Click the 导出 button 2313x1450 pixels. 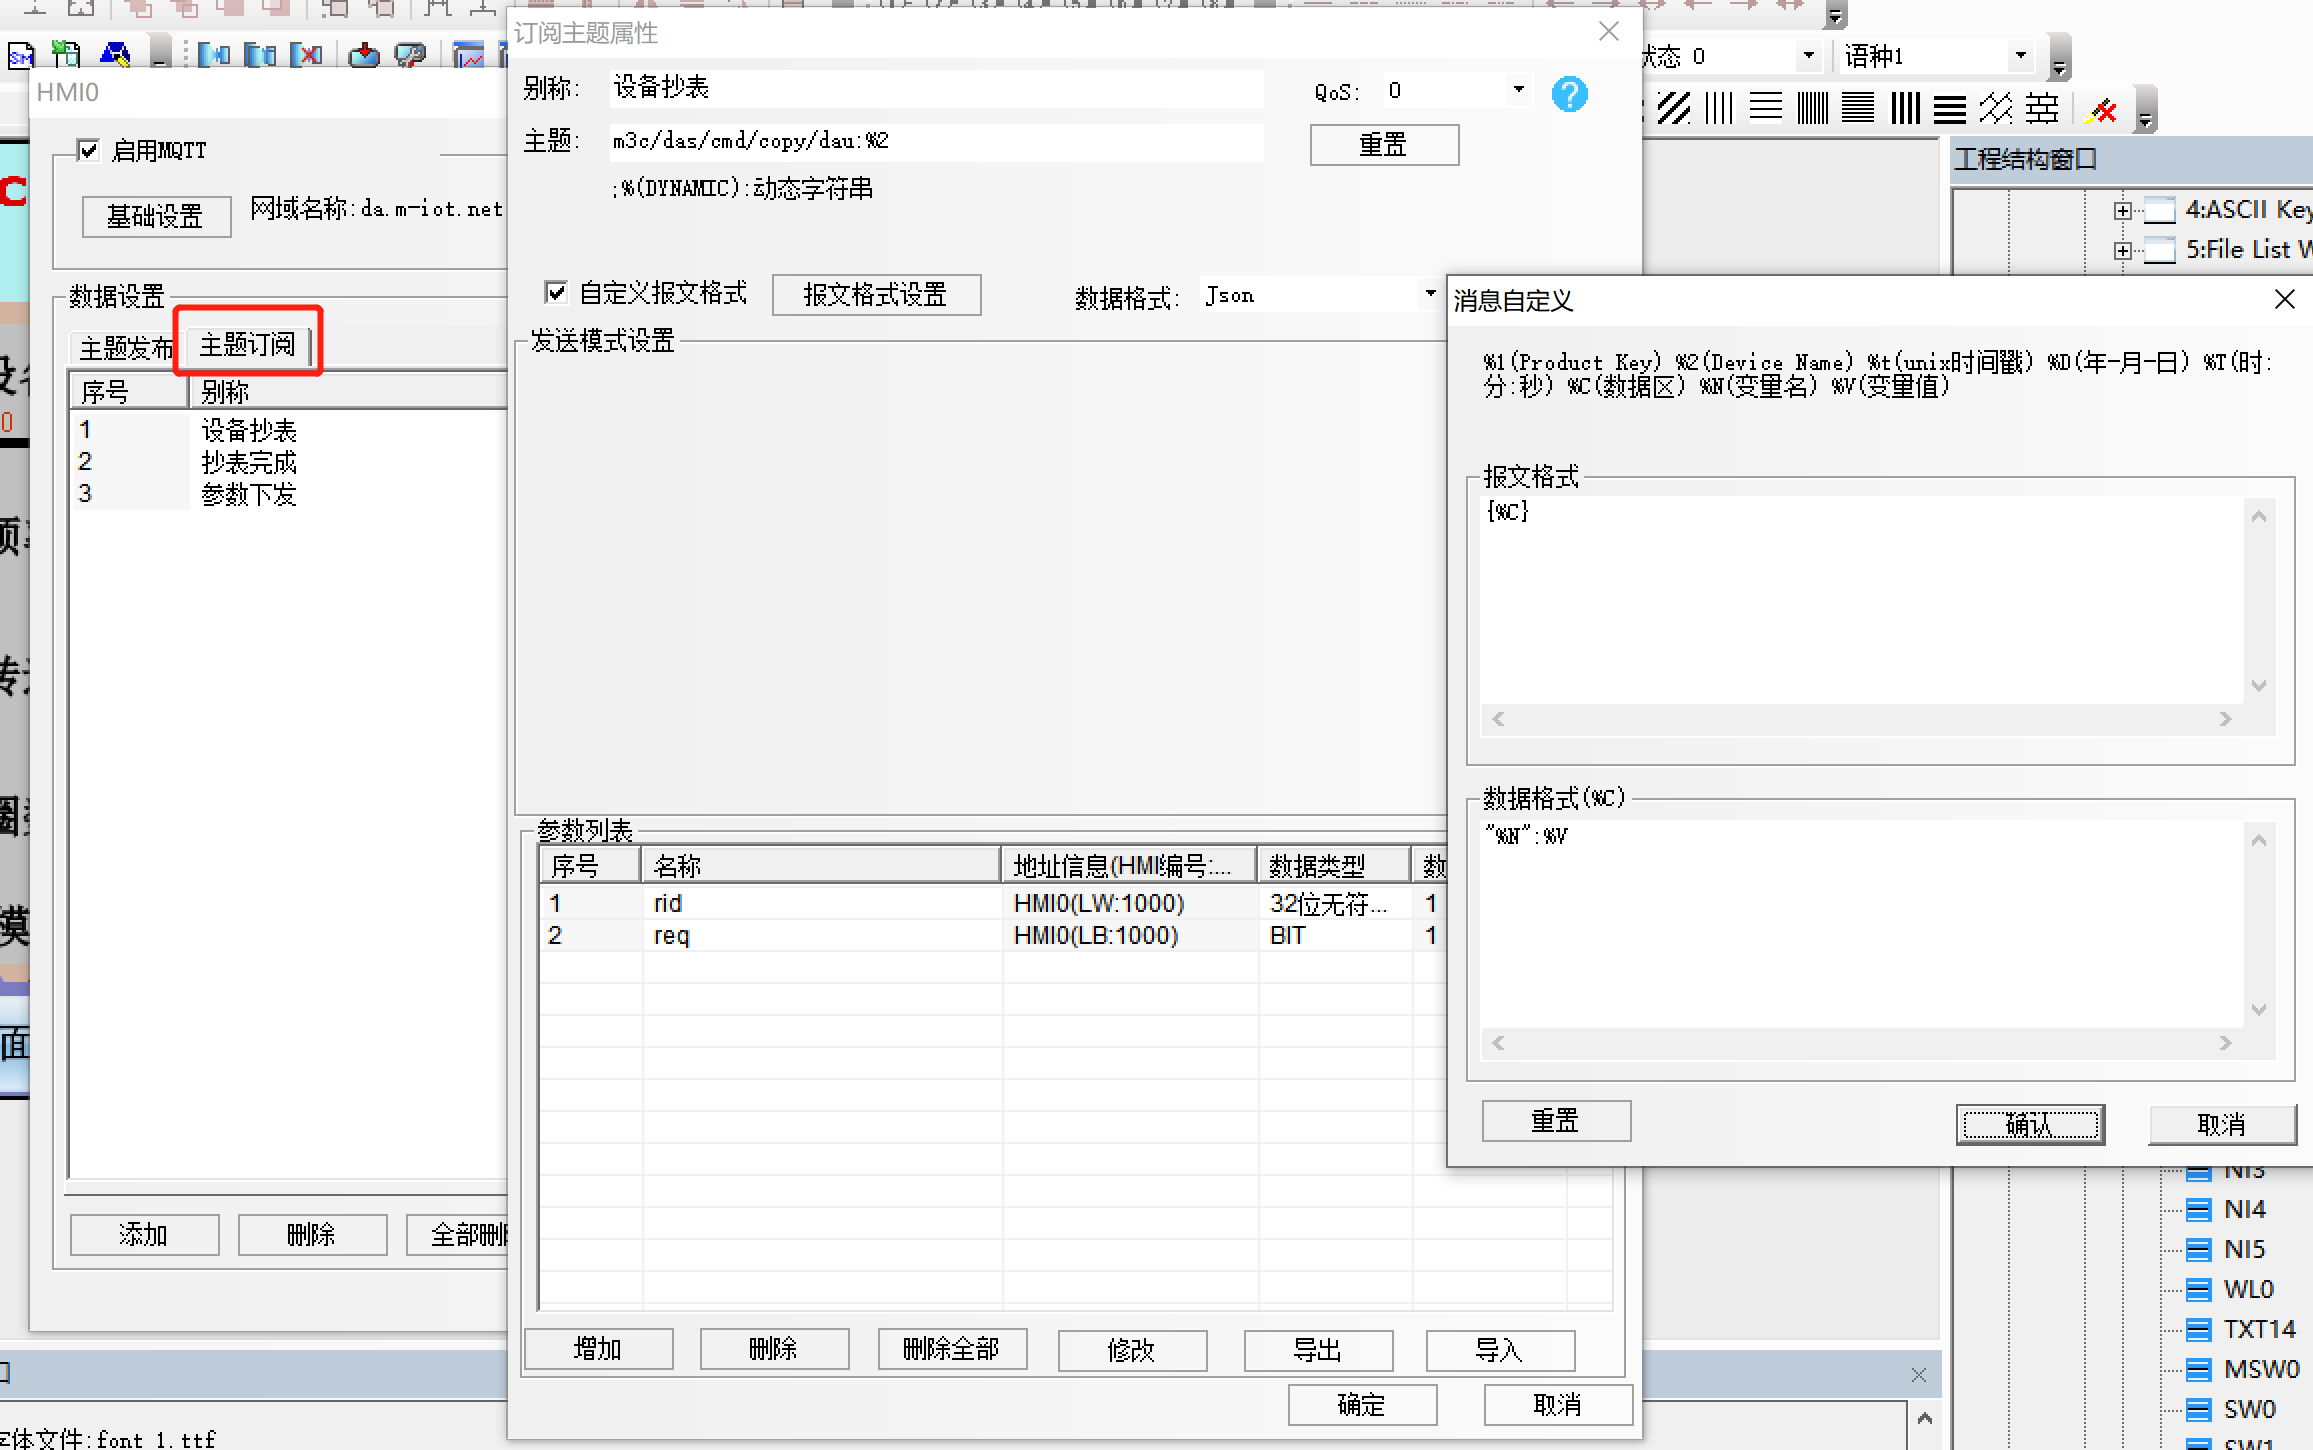(x=1318, y=1351)
